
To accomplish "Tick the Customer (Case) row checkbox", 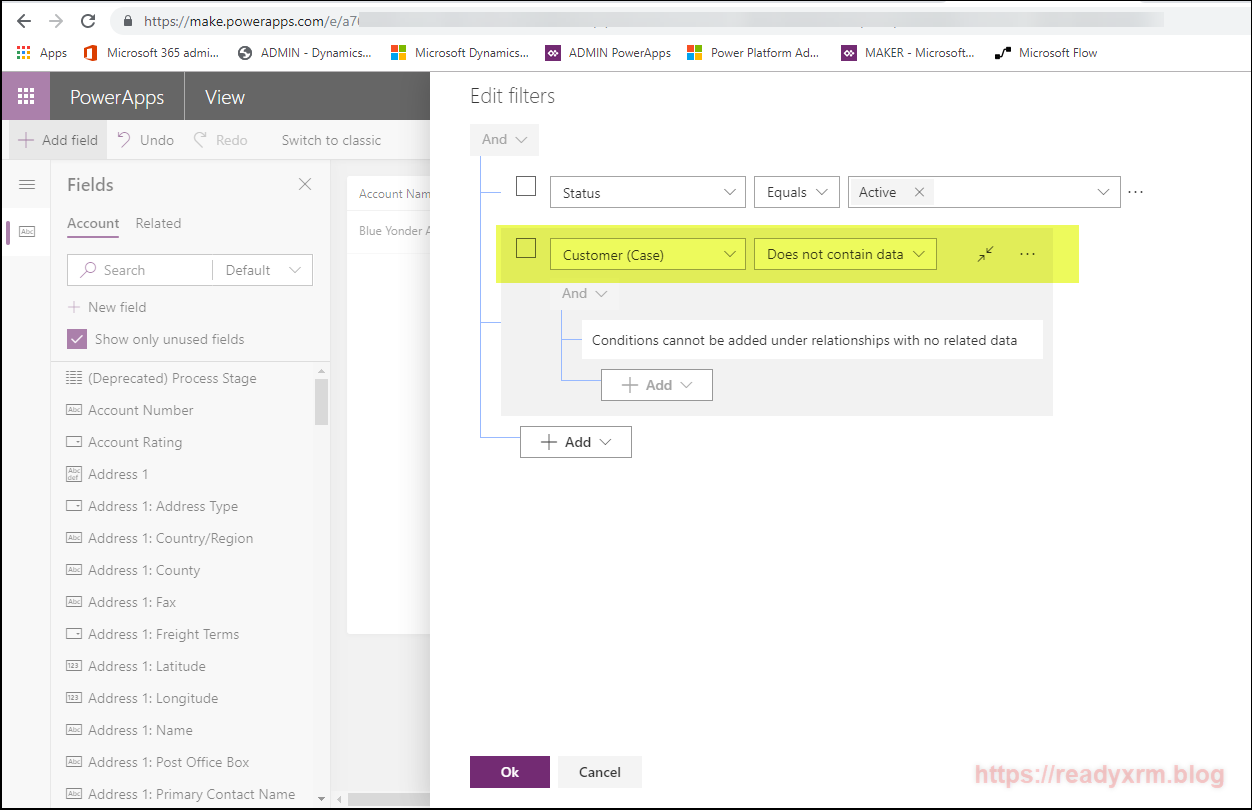I will pyautogui.click(x=526, y=248).
